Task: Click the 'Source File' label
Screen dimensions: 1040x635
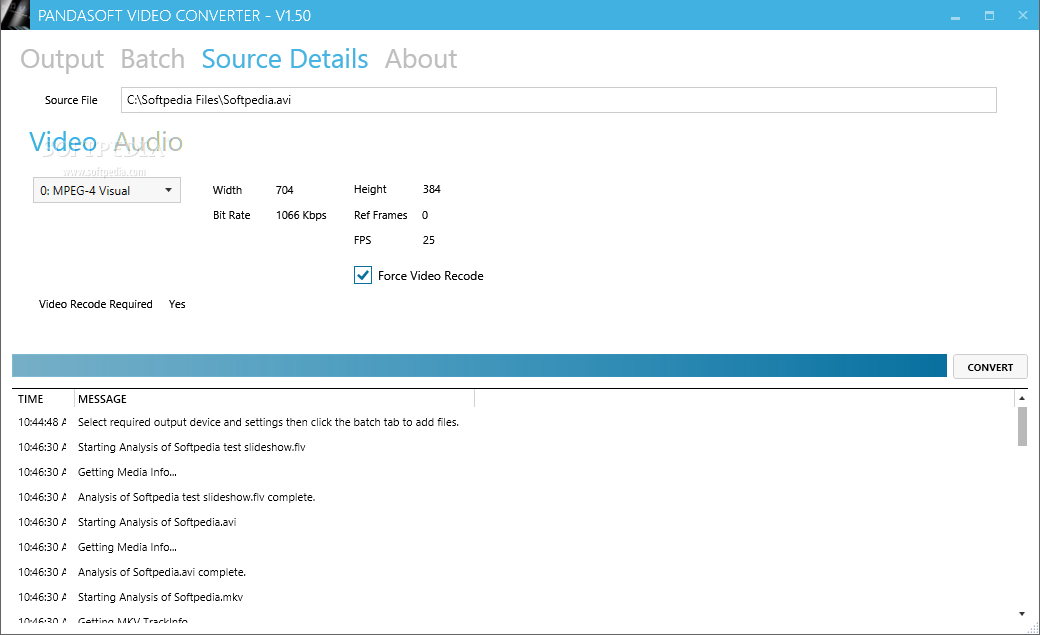Action: pyautogui.click(x=71, y=100)
